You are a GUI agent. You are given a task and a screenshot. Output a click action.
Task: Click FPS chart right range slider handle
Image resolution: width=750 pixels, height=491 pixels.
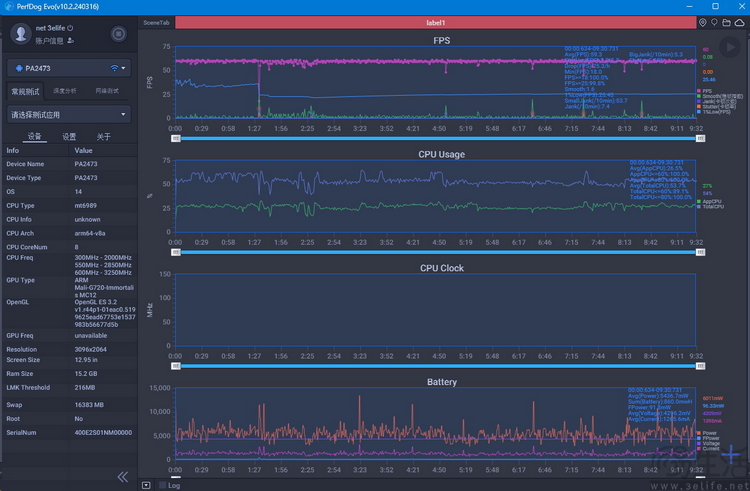coord(700,138)
